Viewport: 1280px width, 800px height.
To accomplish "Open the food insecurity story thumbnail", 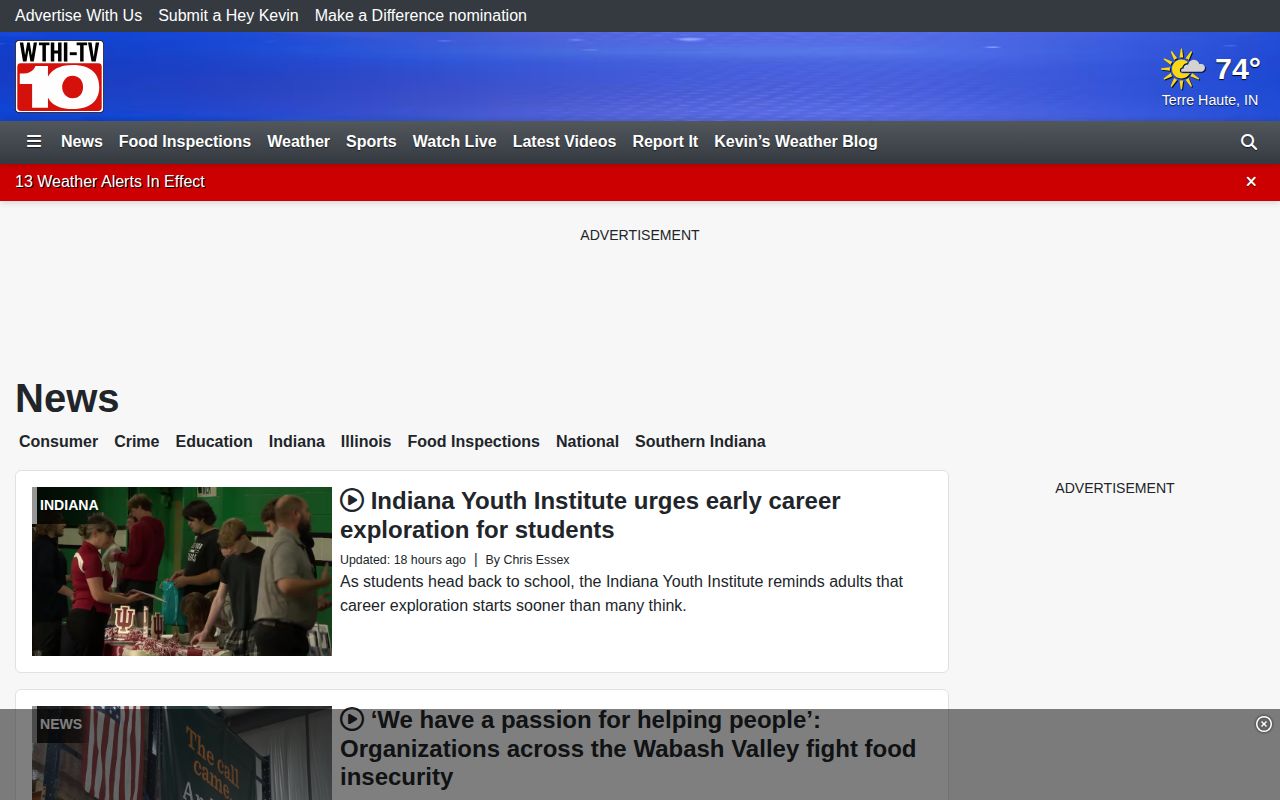I will pyautogui.click(x=182, y=753).
